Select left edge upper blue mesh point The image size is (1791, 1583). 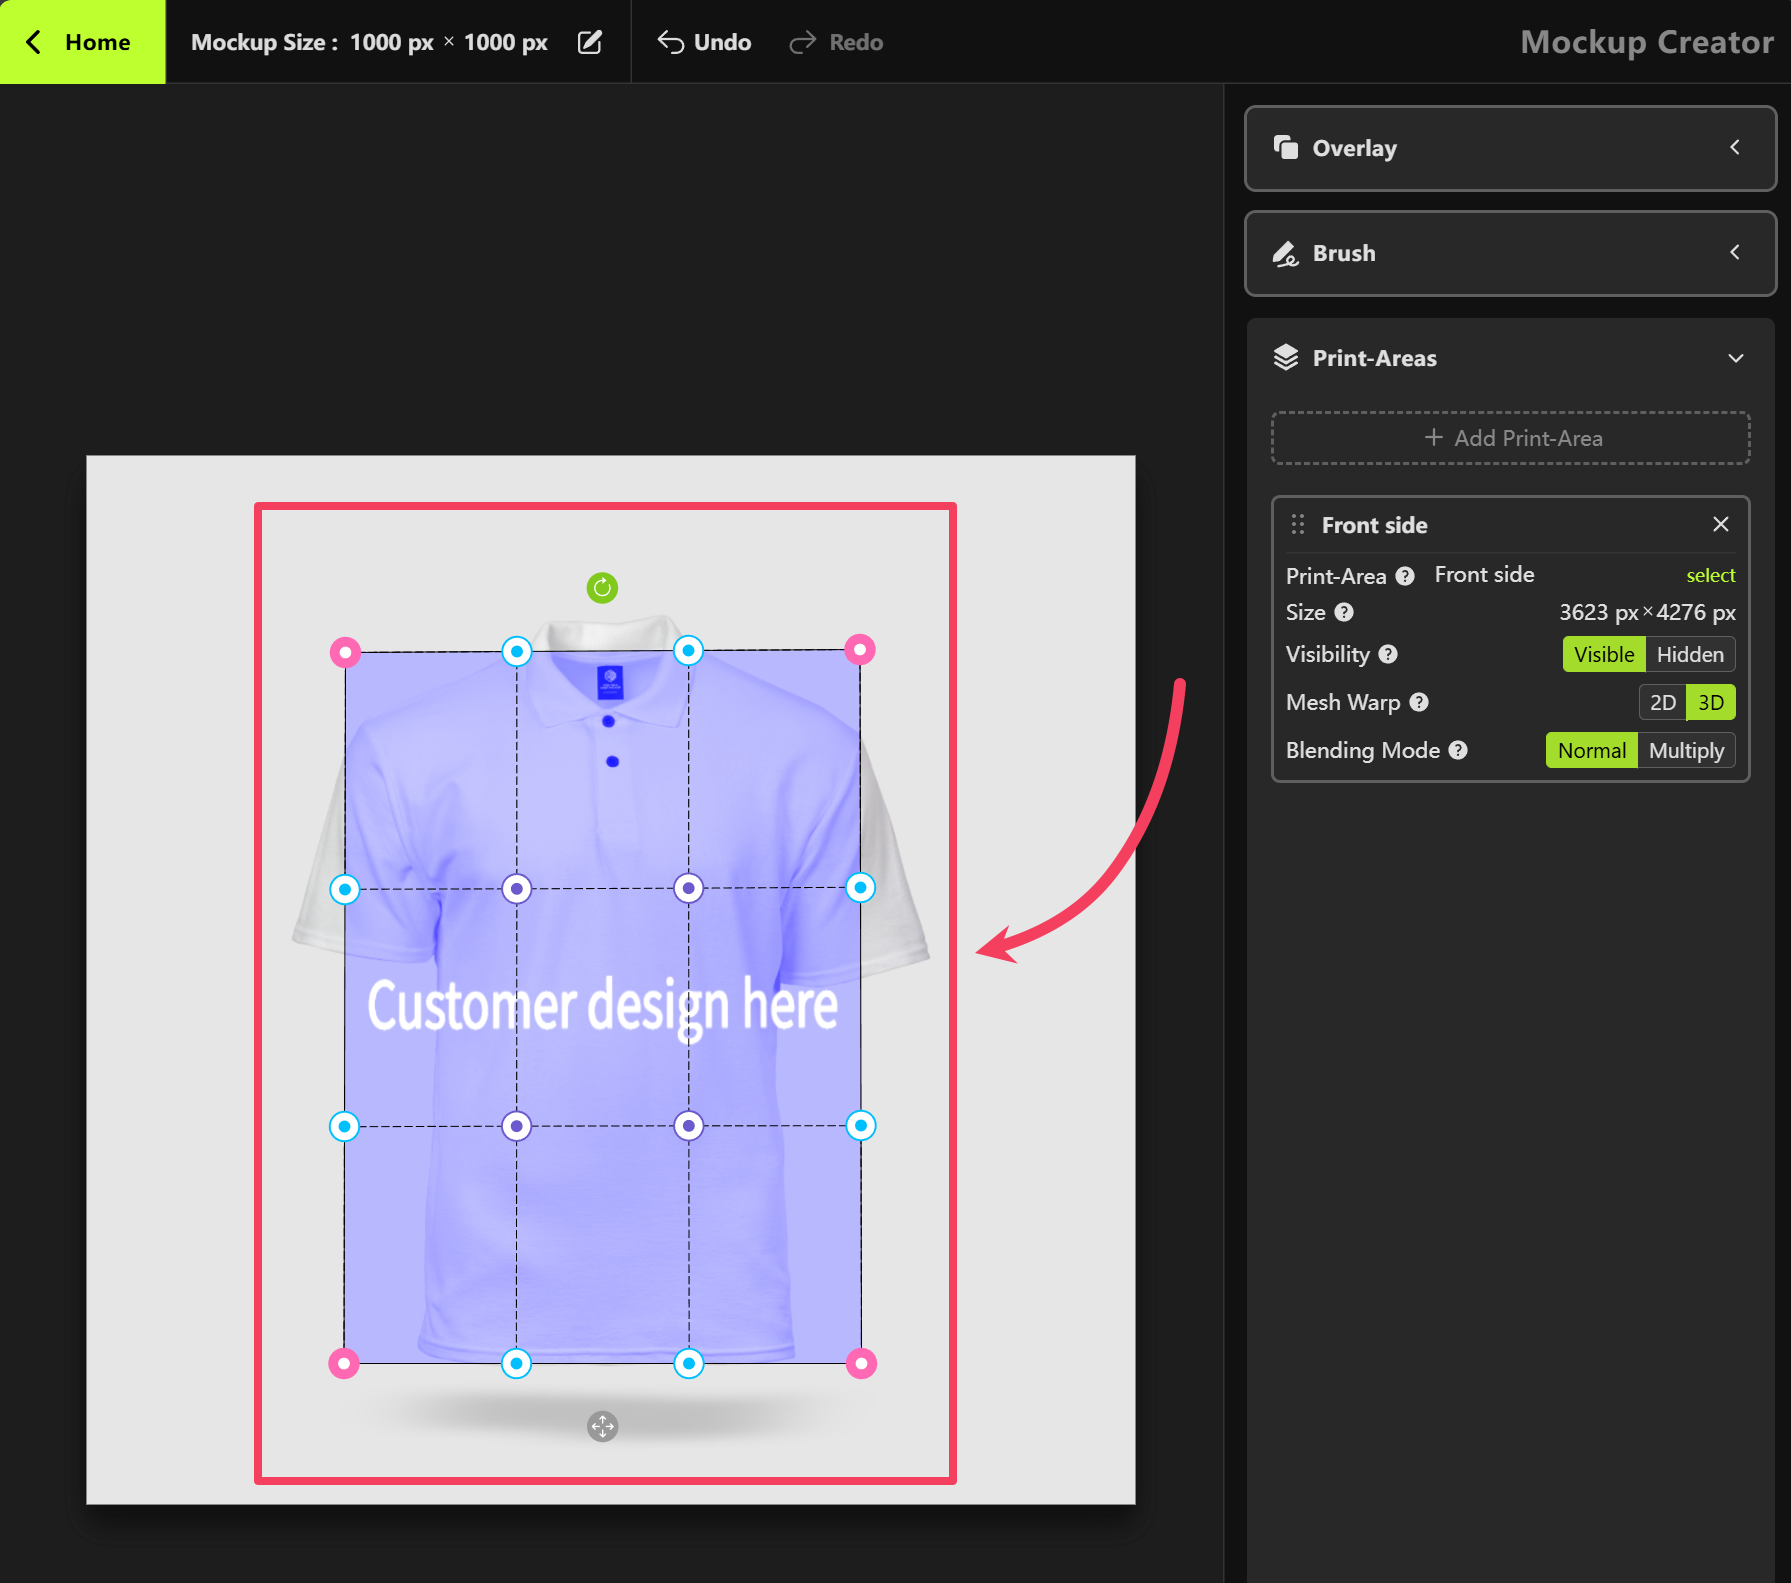point(345,889)
